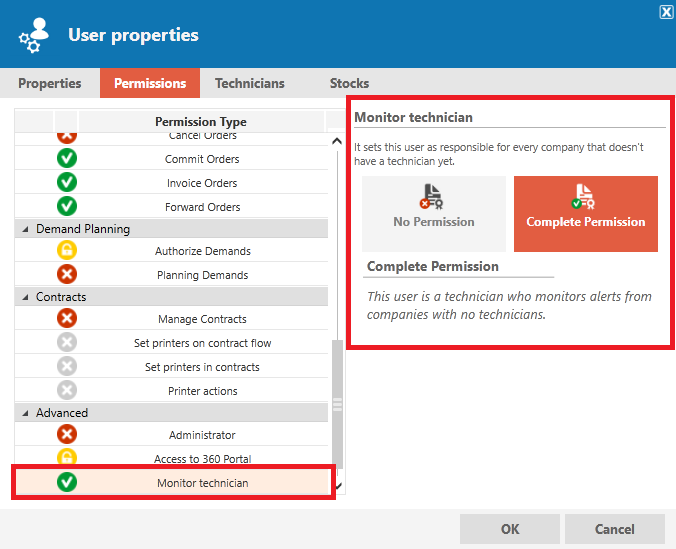This screenshot has width=676, height=549.
Task: Click the user gears icon in header
Action: click(x=34, y=35)
